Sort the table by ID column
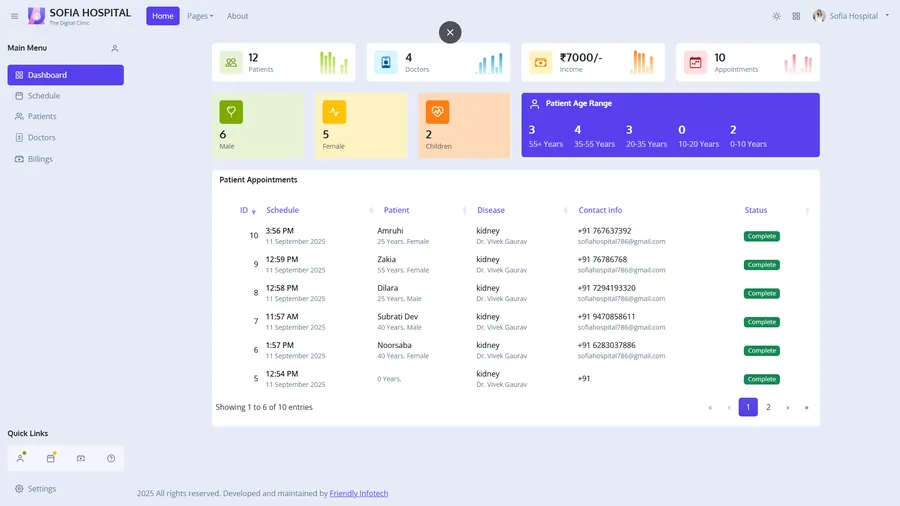 tap(247, 211)
